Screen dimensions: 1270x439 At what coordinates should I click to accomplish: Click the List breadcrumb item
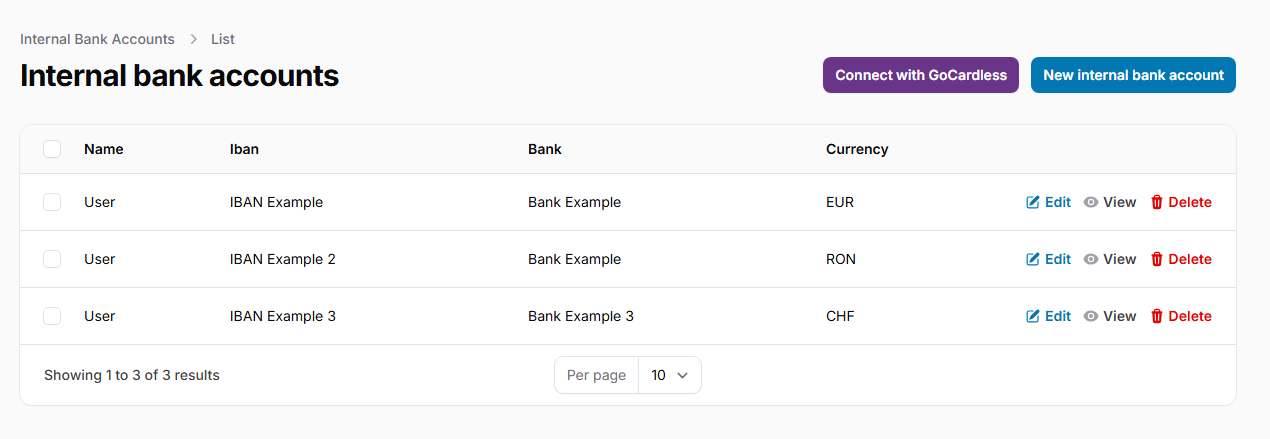tap(222, 39)
